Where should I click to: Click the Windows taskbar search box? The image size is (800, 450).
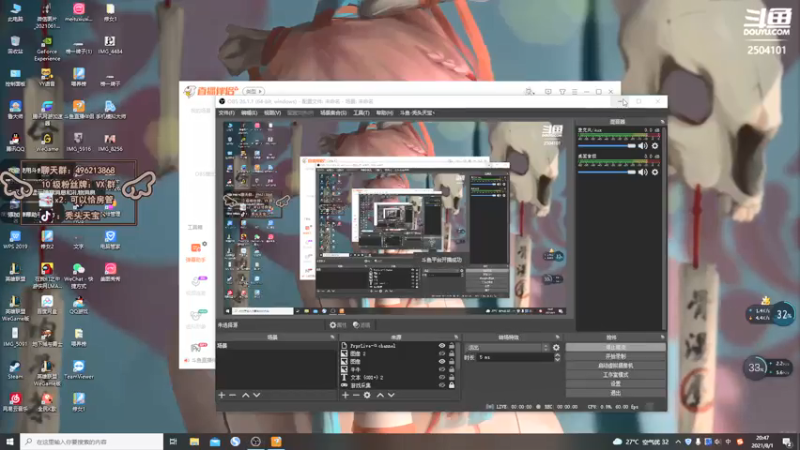pos(92,441)
